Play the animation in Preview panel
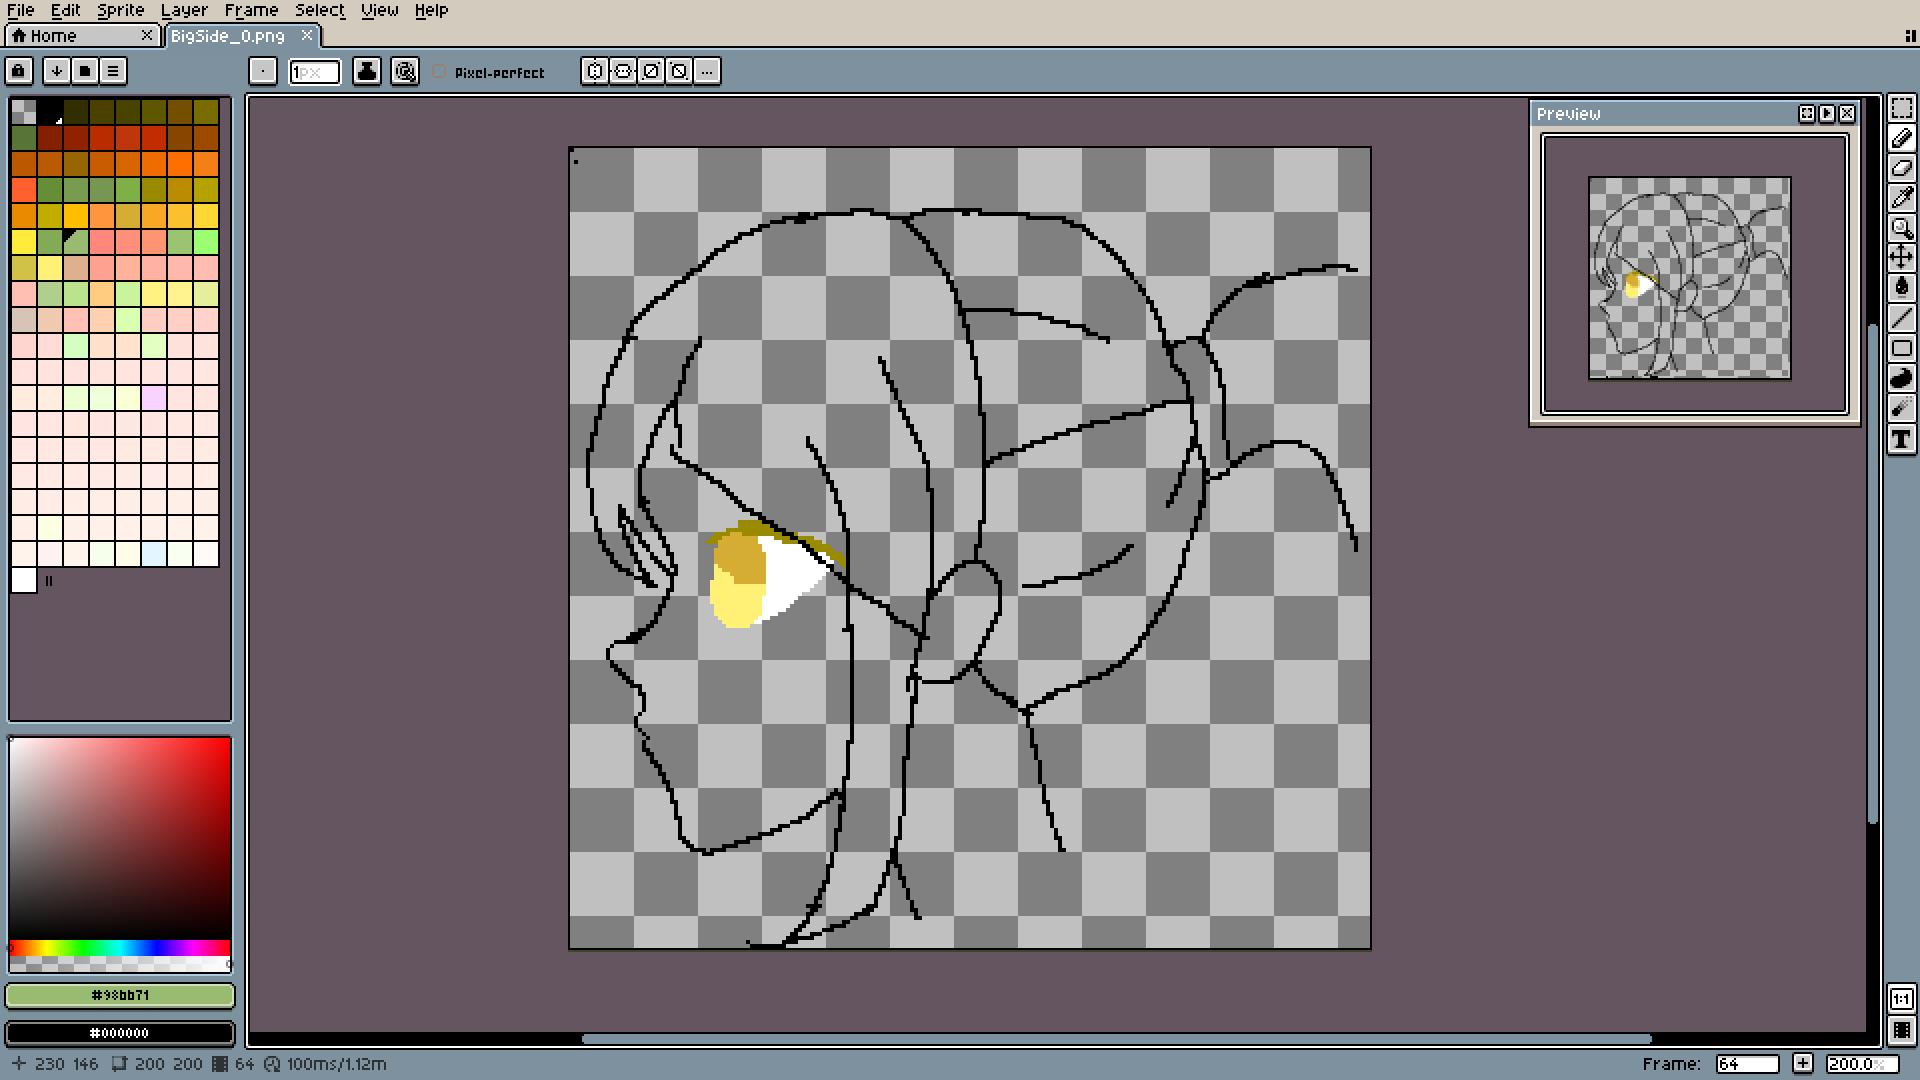Screen dimensions: 1920x1080 point(1827,114)
